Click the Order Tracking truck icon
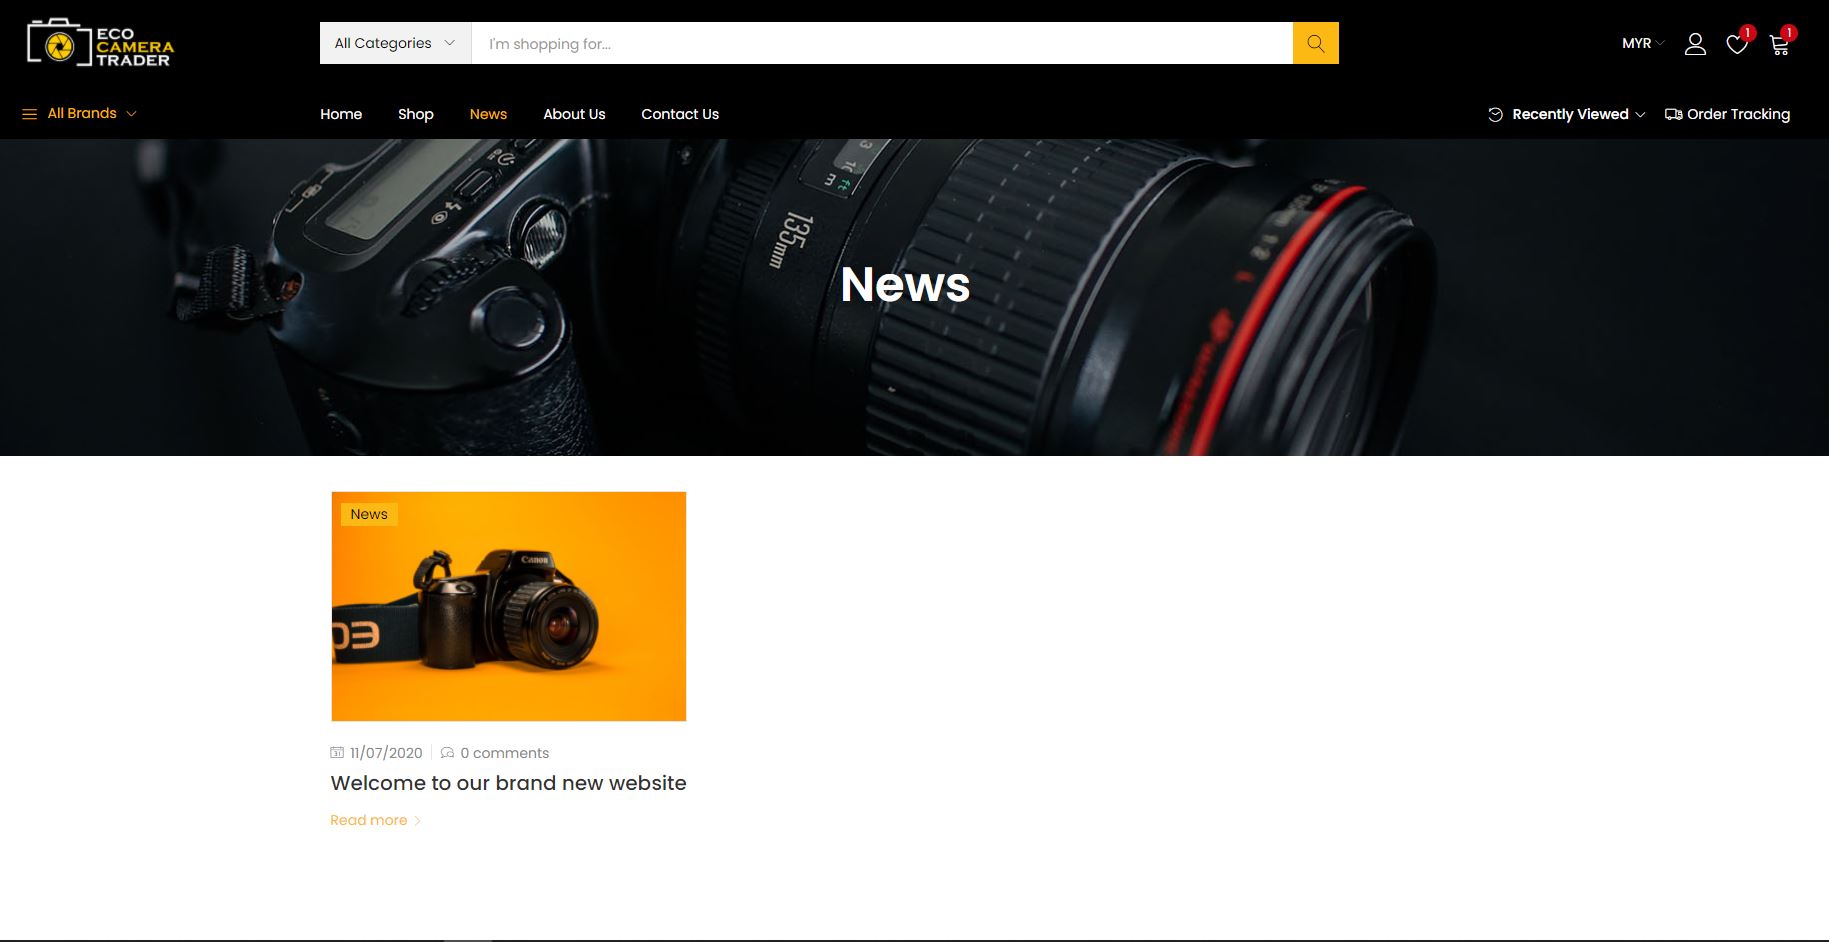The width and height of the screenshot is (1829, 942). coord(1673,114)
